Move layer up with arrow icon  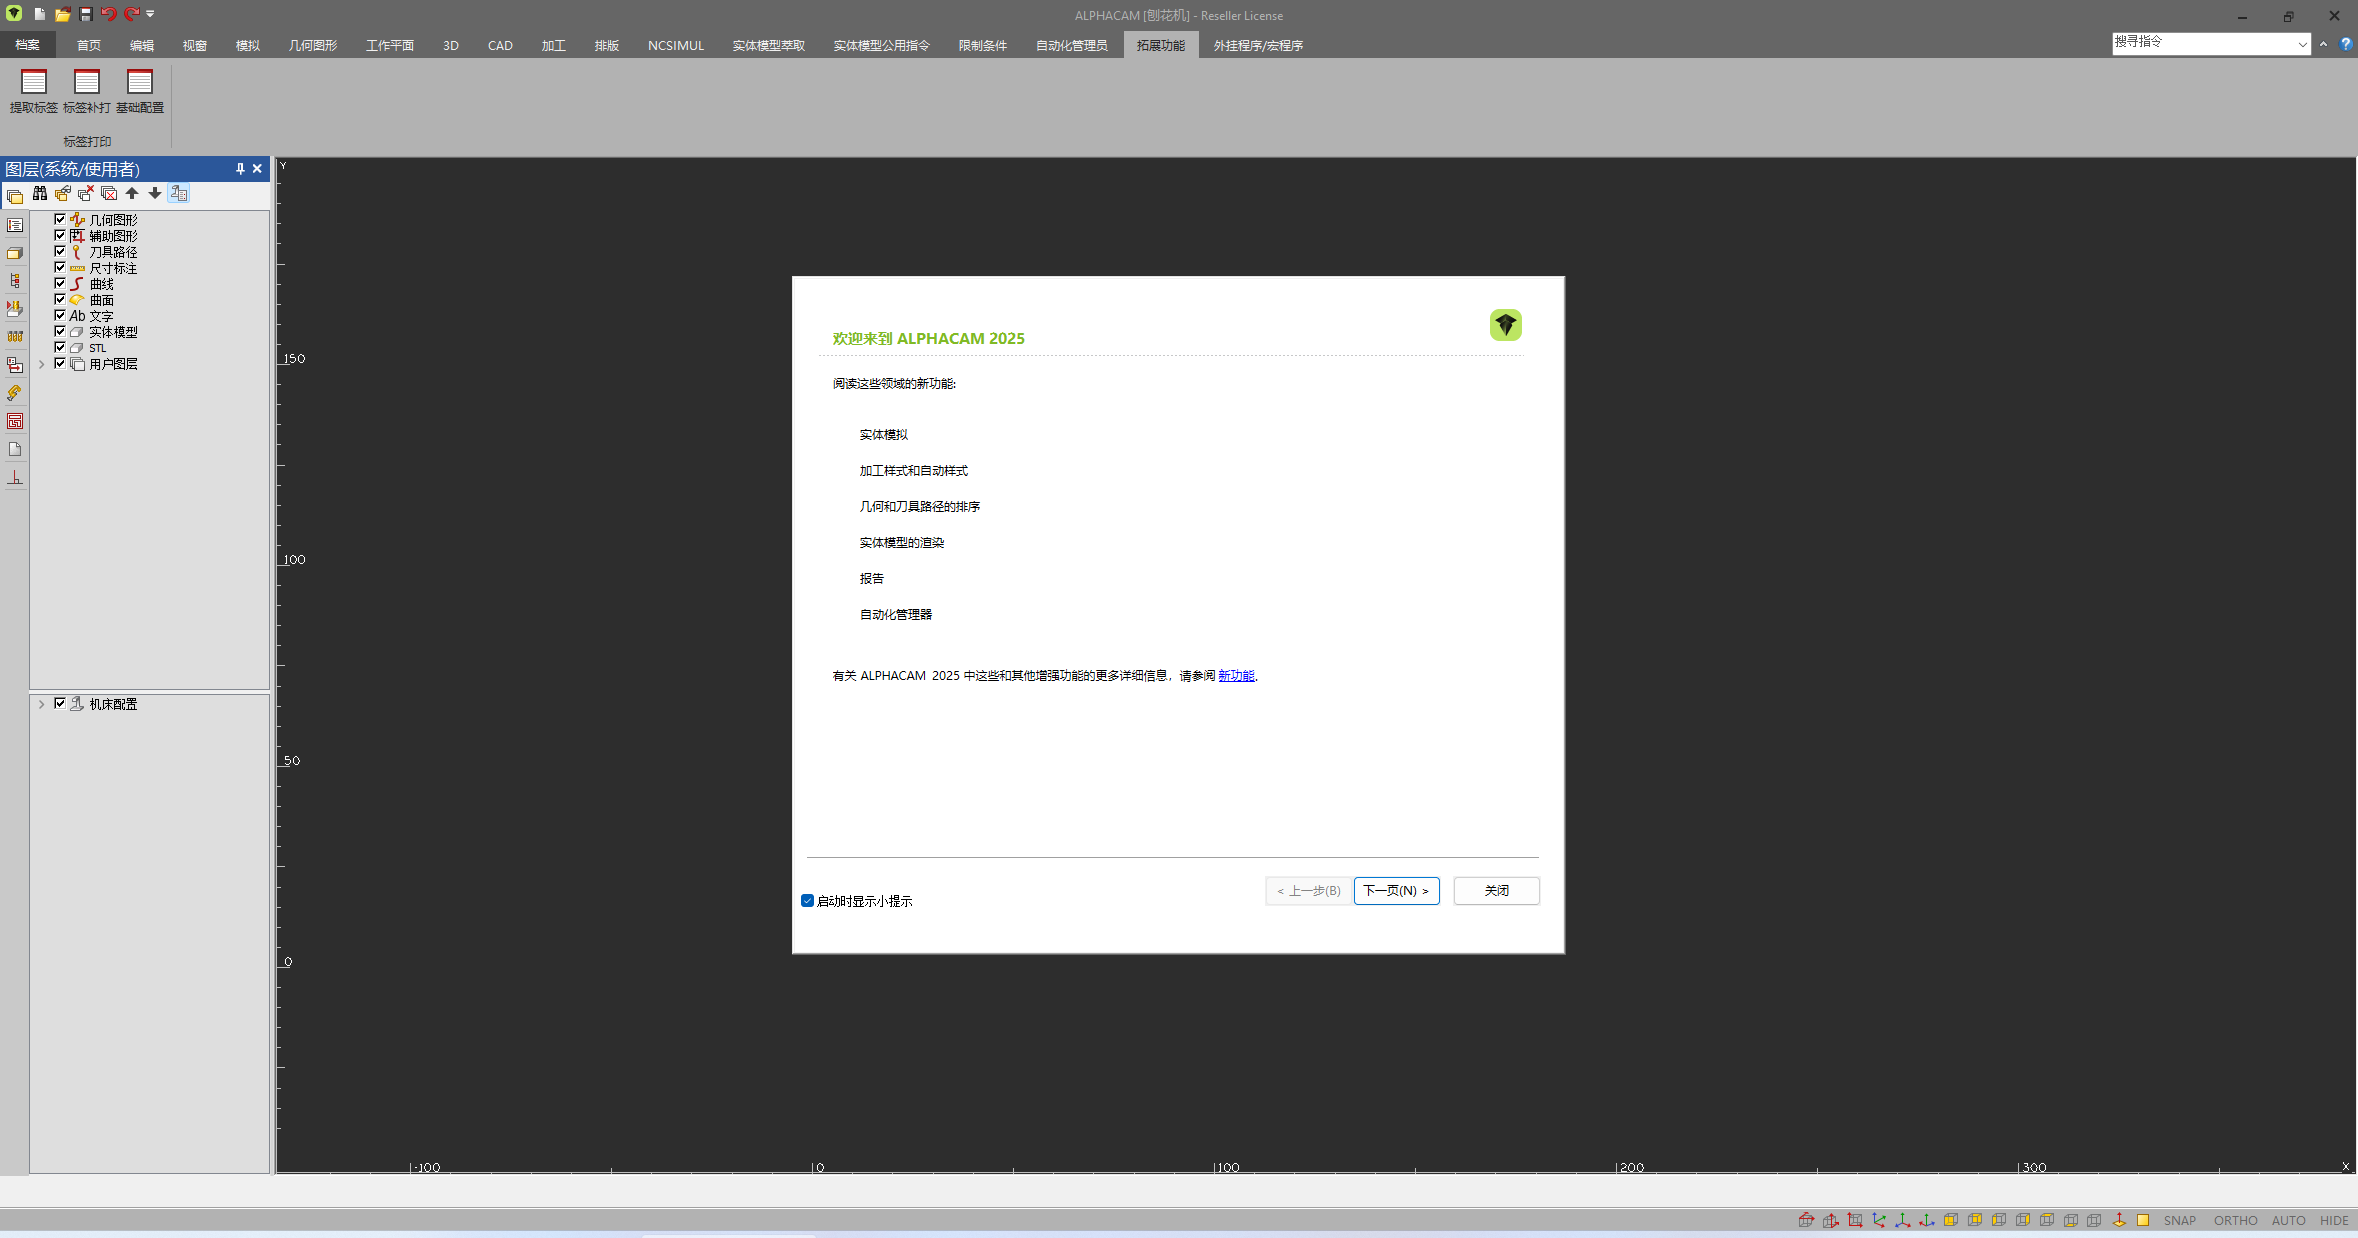pyautogui.click(x=132, y=194)
